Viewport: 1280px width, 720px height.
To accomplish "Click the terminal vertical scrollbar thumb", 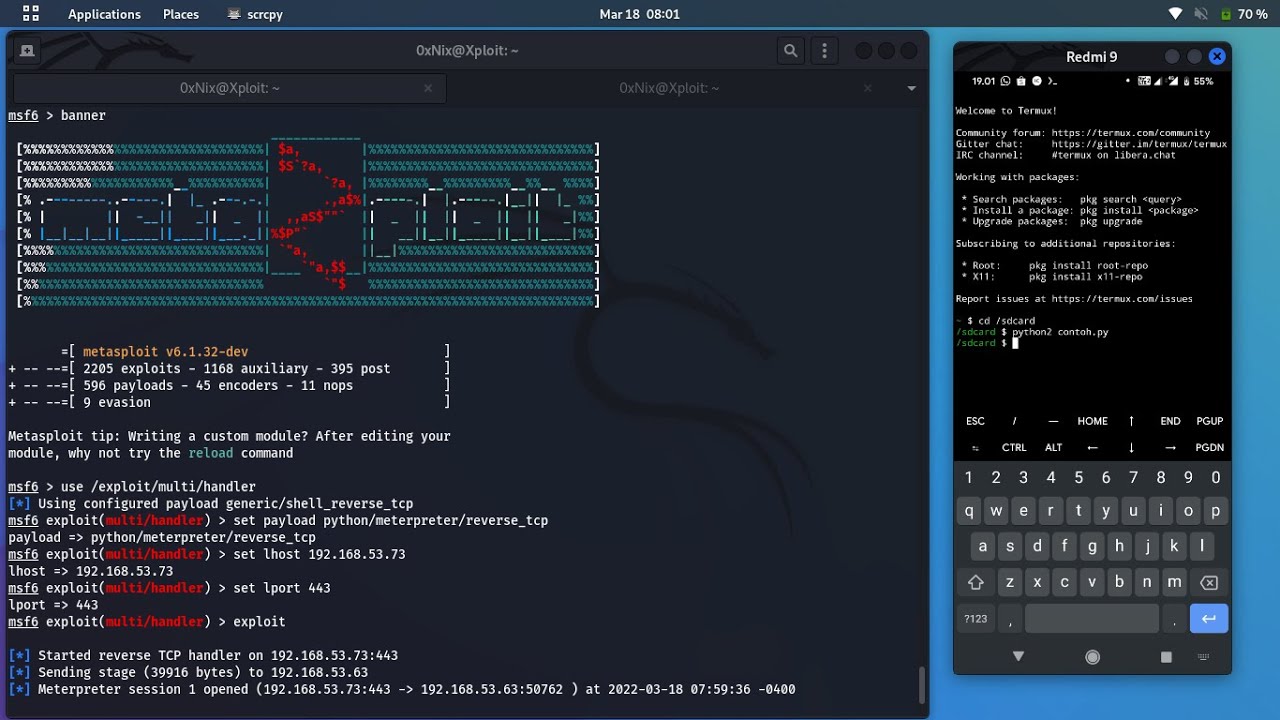I will tap(922, 685).
